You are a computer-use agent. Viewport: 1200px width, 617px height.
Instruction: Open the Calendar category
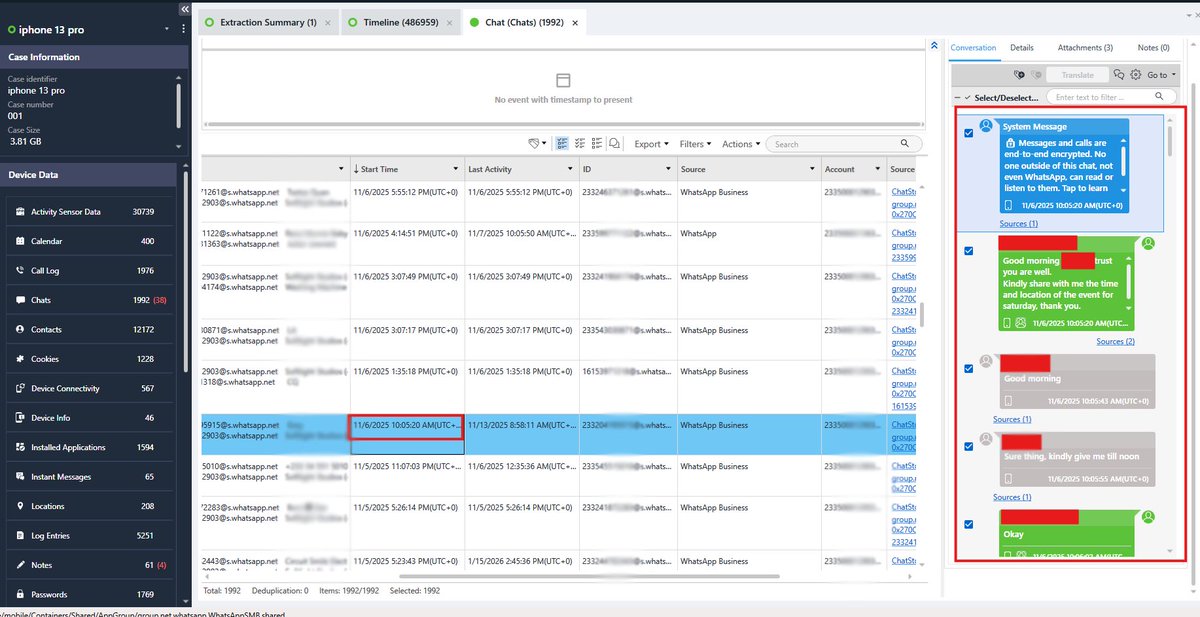tap(88, 241)
